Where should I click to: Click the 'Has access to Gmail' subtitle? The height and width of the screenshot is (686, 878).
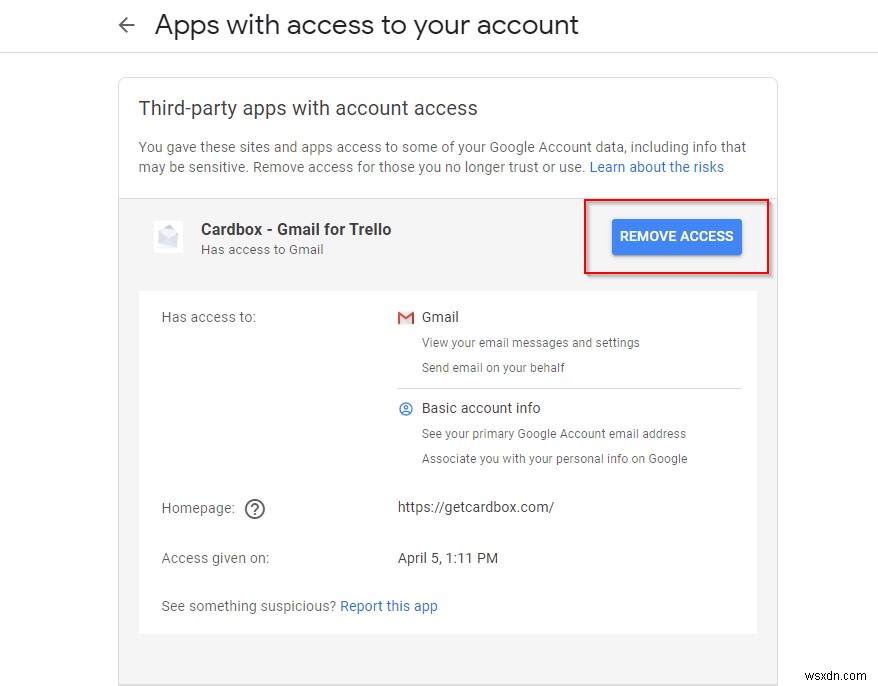click(x=262, y=250)
